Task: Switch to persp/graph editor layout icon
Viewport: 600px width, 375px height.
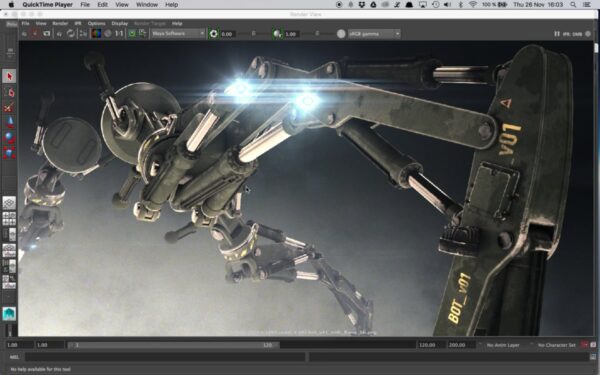Action: 9,266
